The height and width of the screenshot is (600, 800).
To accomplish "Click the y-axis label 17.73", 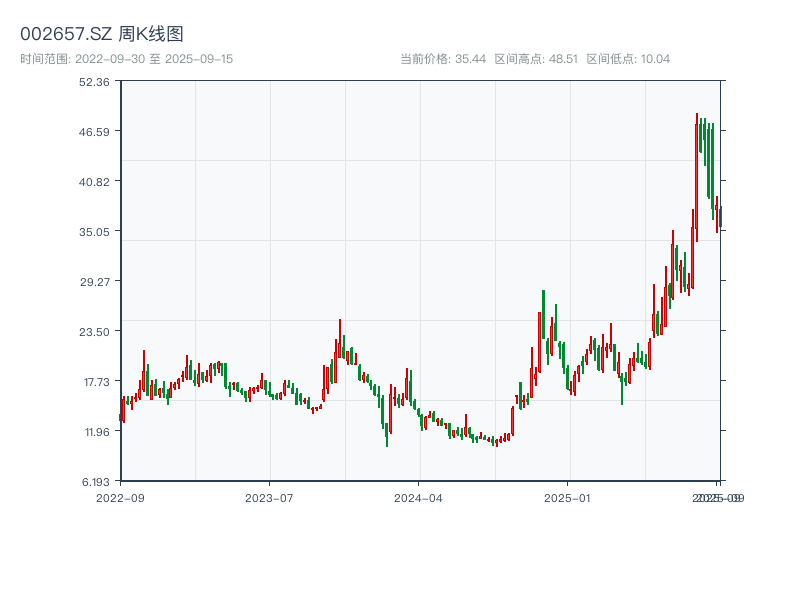I will click(97, 382).
